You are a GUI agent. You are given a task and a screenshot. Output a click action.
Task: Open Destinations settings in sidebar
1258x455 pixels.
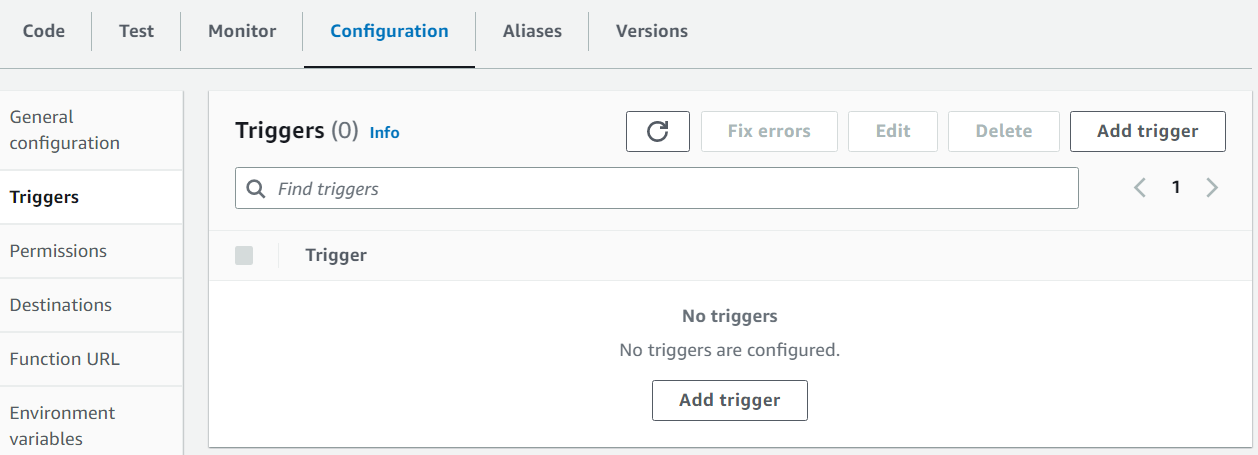coord(61,305)
